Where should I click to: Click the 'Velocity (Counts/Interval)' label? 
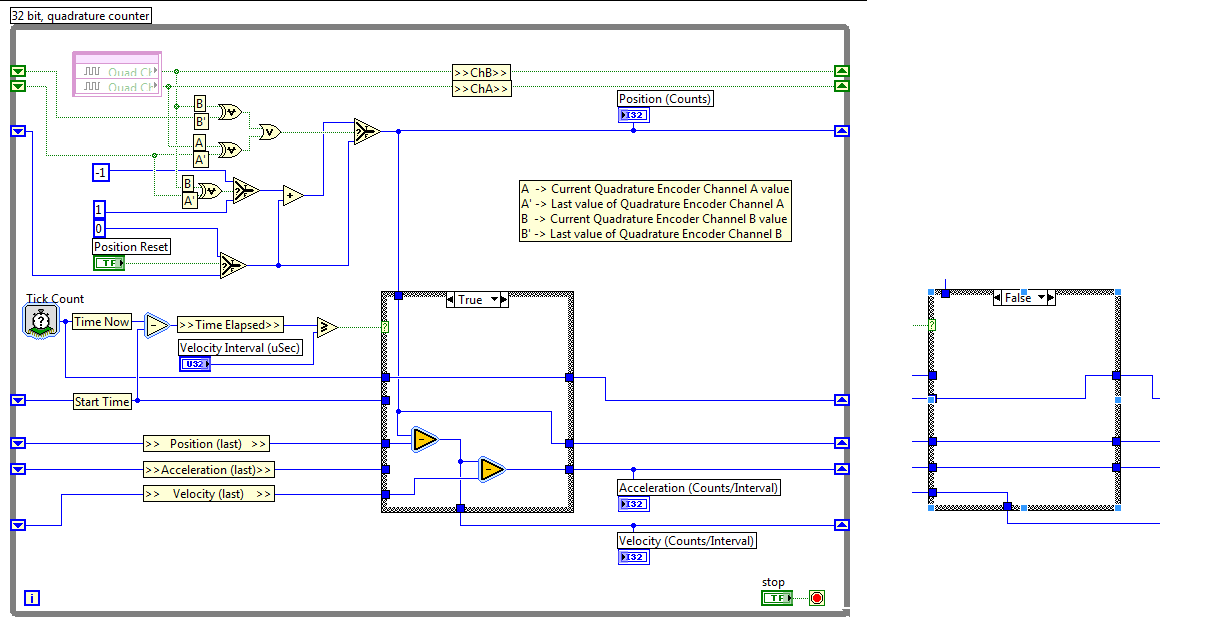[687, 541]
